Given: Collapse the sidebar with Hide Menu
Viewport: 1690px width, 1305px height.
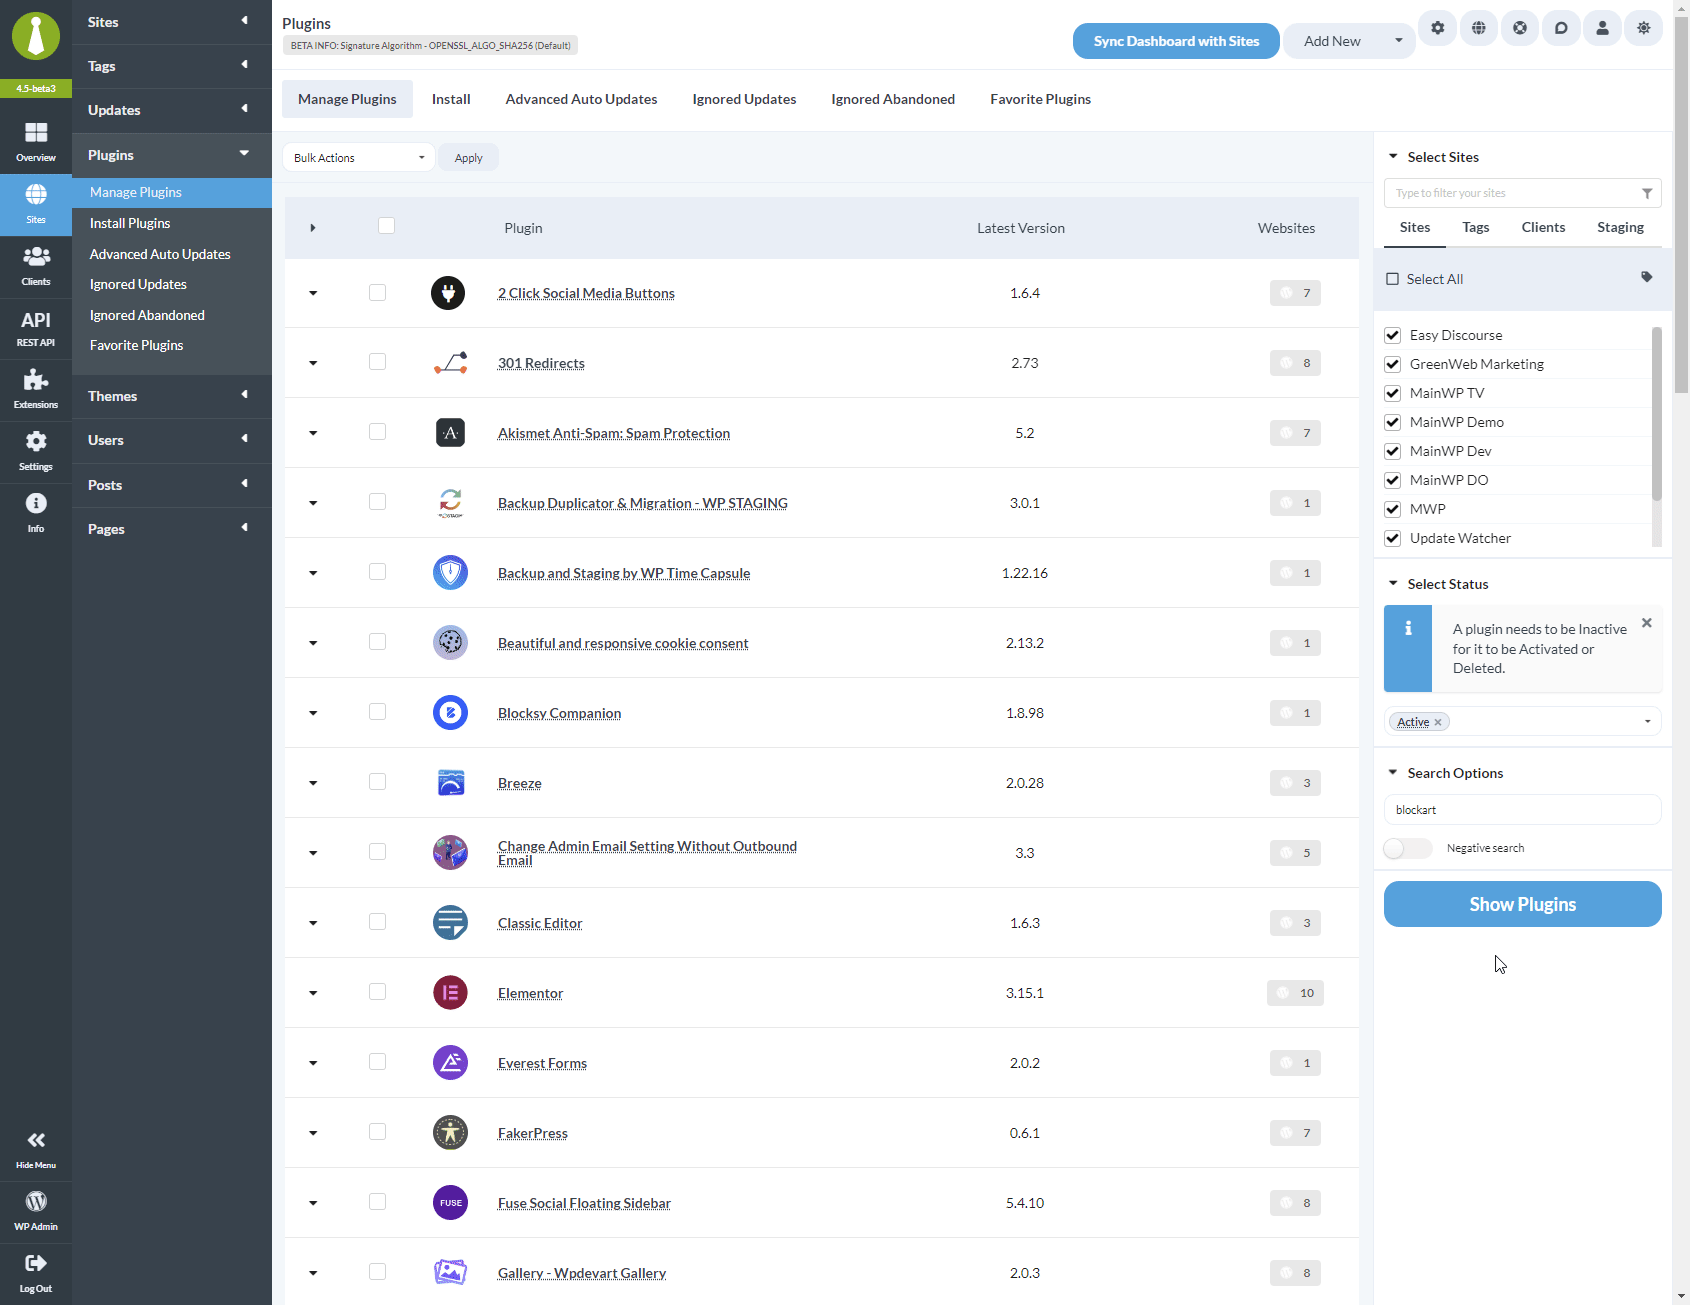Looking at the screenshot, I should pyautogui.click(x=36, y=1150).
